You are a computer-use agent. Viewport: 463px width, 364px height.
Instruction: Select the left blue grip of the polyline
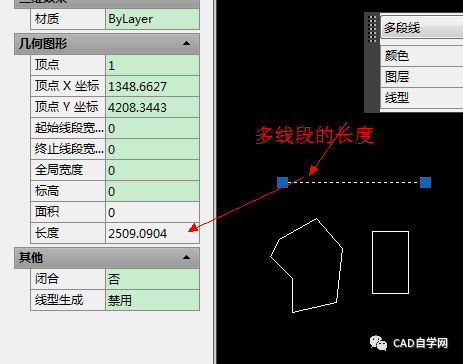[283, 182]
